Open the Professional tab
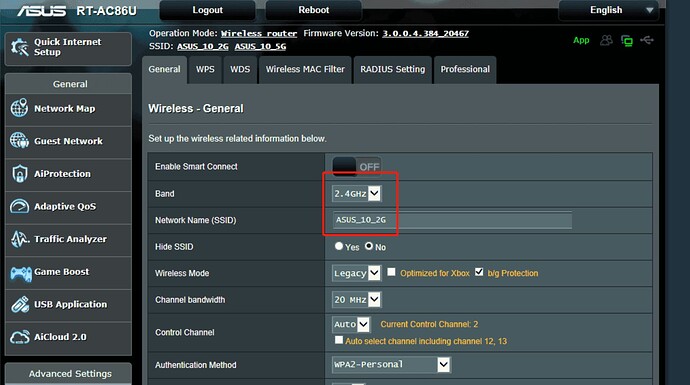 point(465,70)
